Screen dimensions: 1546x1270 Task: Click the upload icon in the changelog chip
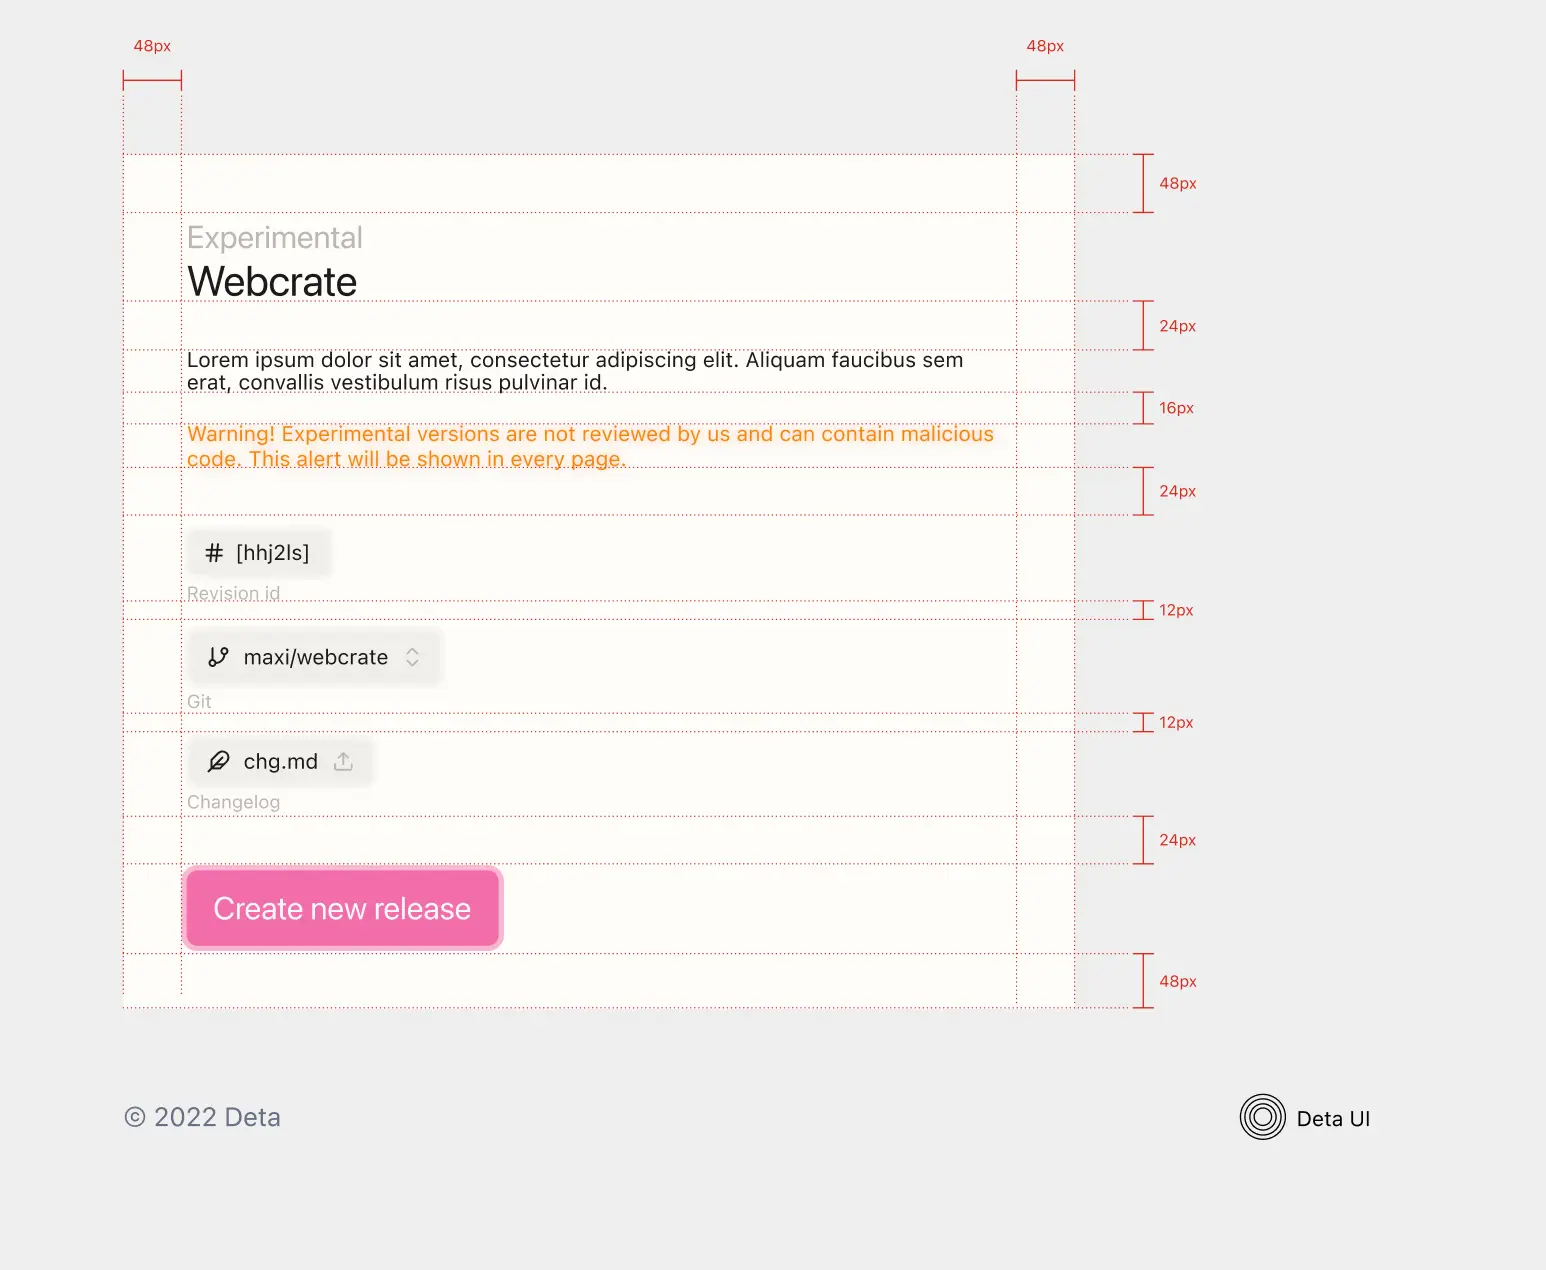[x=343, y=761]
